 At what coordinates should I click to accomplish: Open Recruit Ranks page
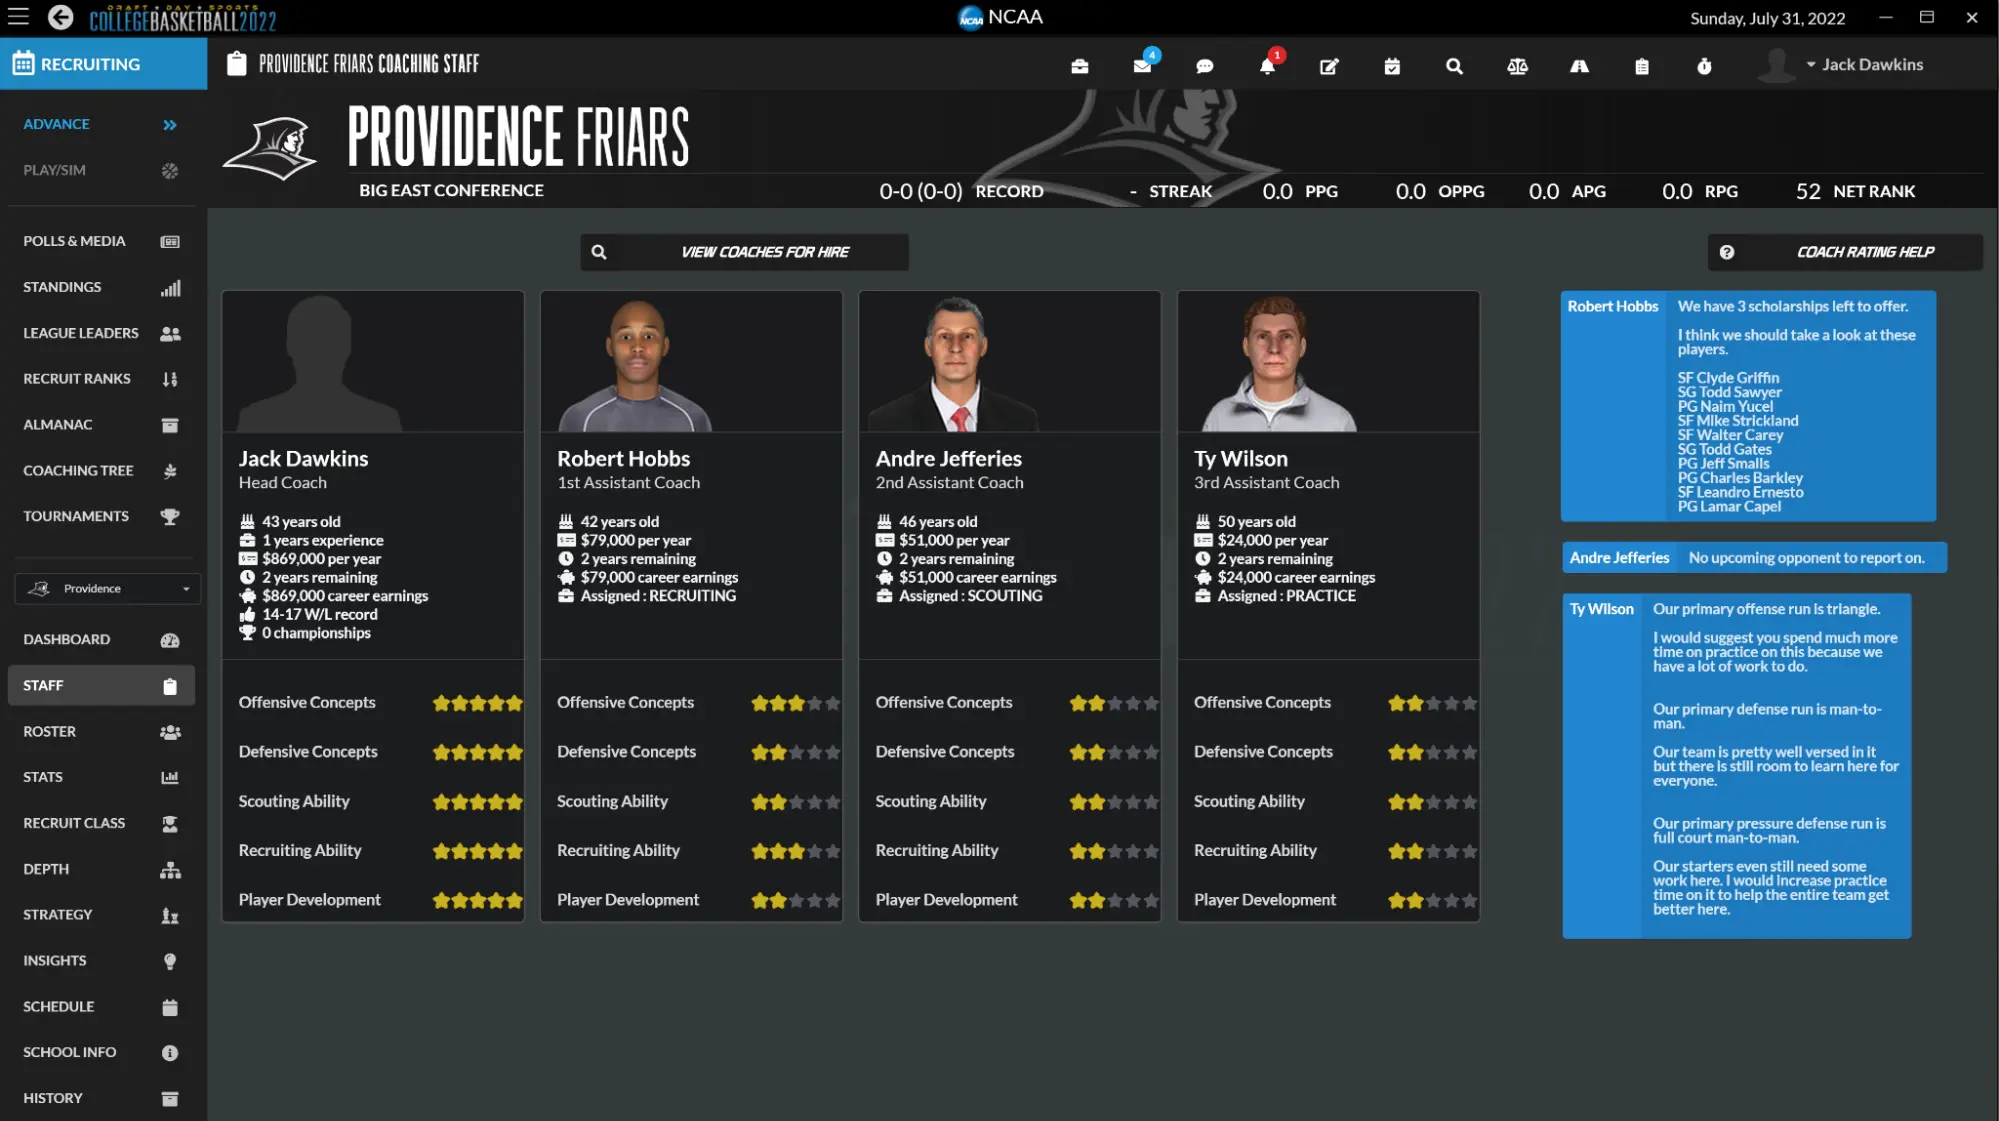pos(100,379)
